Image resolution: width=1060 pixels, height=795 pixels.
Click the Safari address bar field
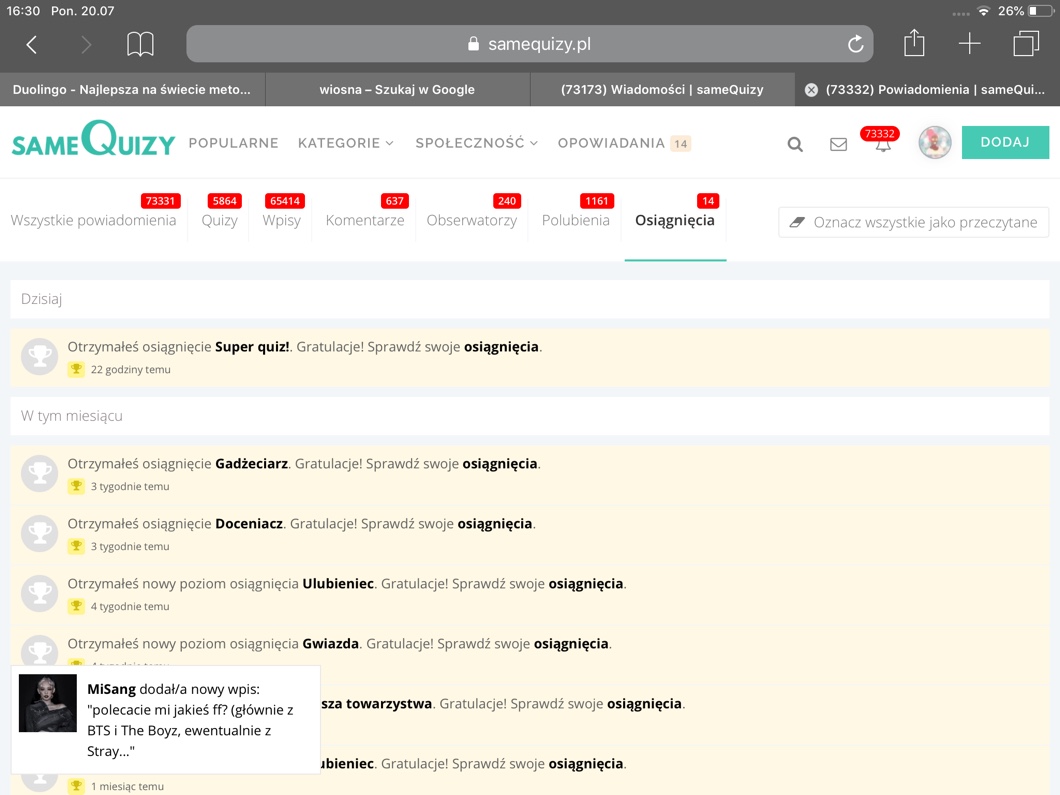(529, 44)
